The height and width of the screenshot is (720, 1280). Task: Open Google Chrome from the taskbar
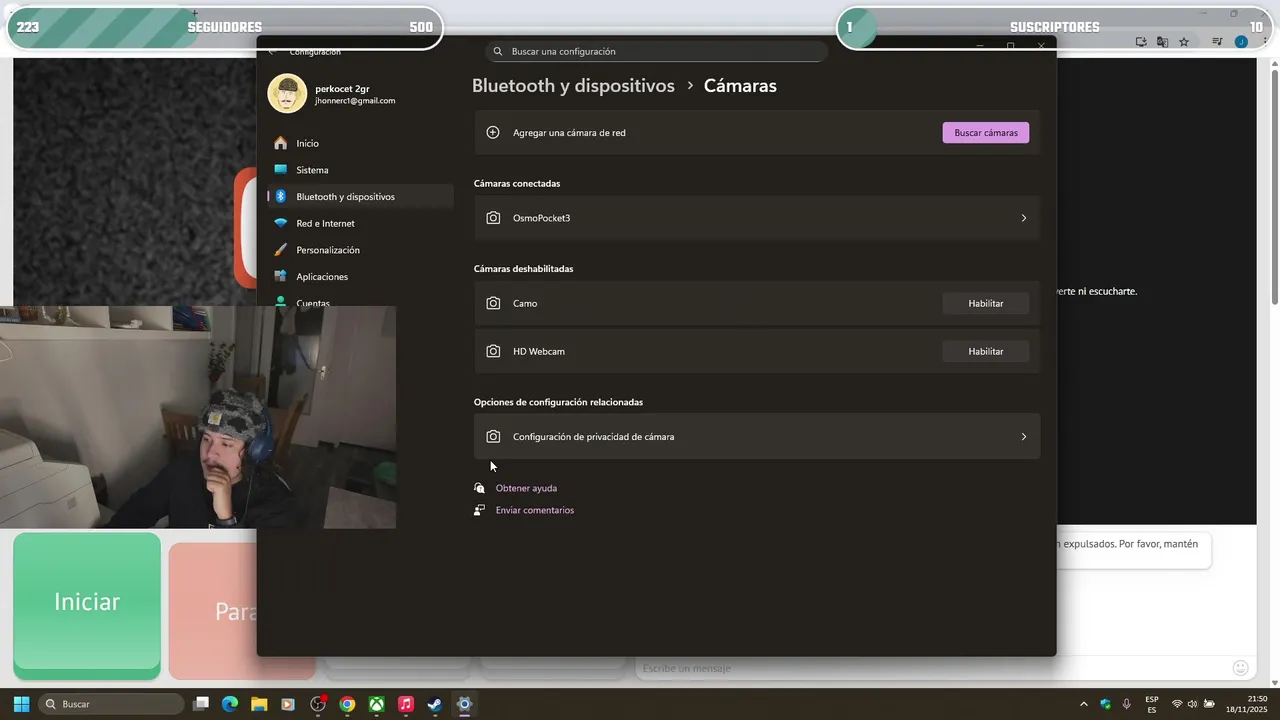[x=347, y=704]
